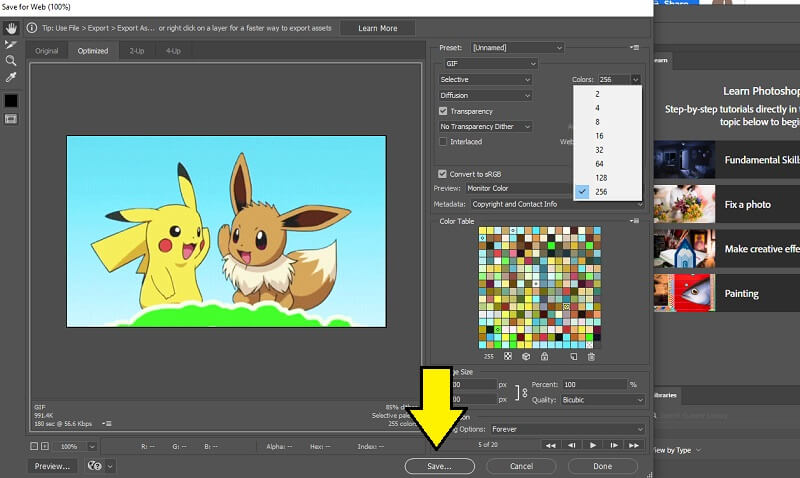800x478 pixels.
Task: Open the Looping Options Forever dropdown
Action: click(x=567, y=429)
